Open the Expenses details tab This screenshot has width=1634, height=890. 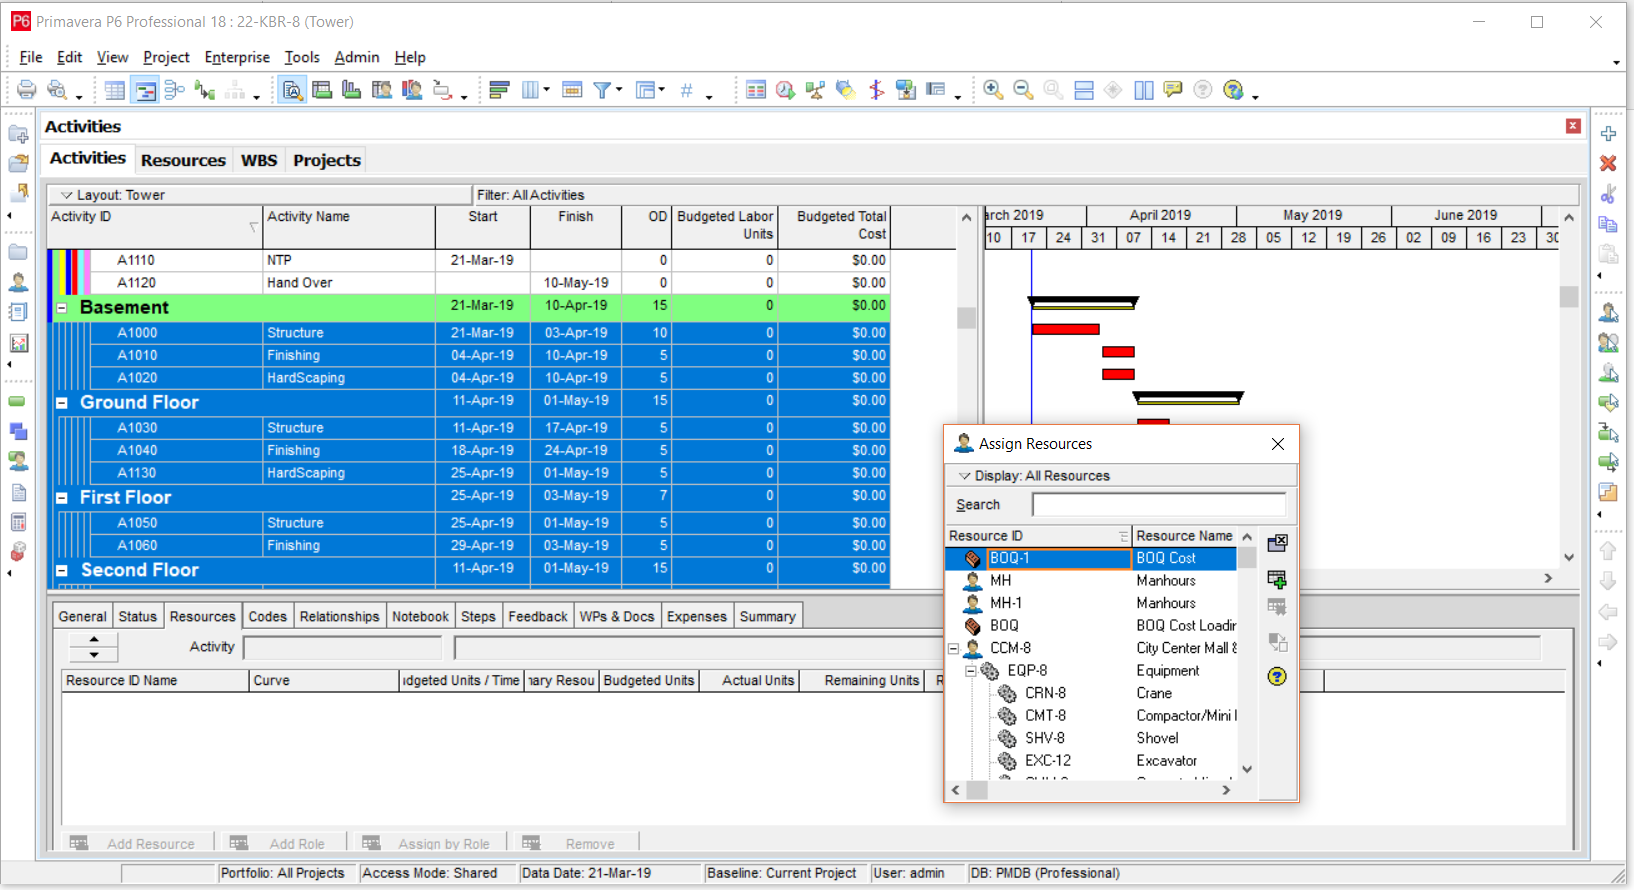tap(697, 616)
